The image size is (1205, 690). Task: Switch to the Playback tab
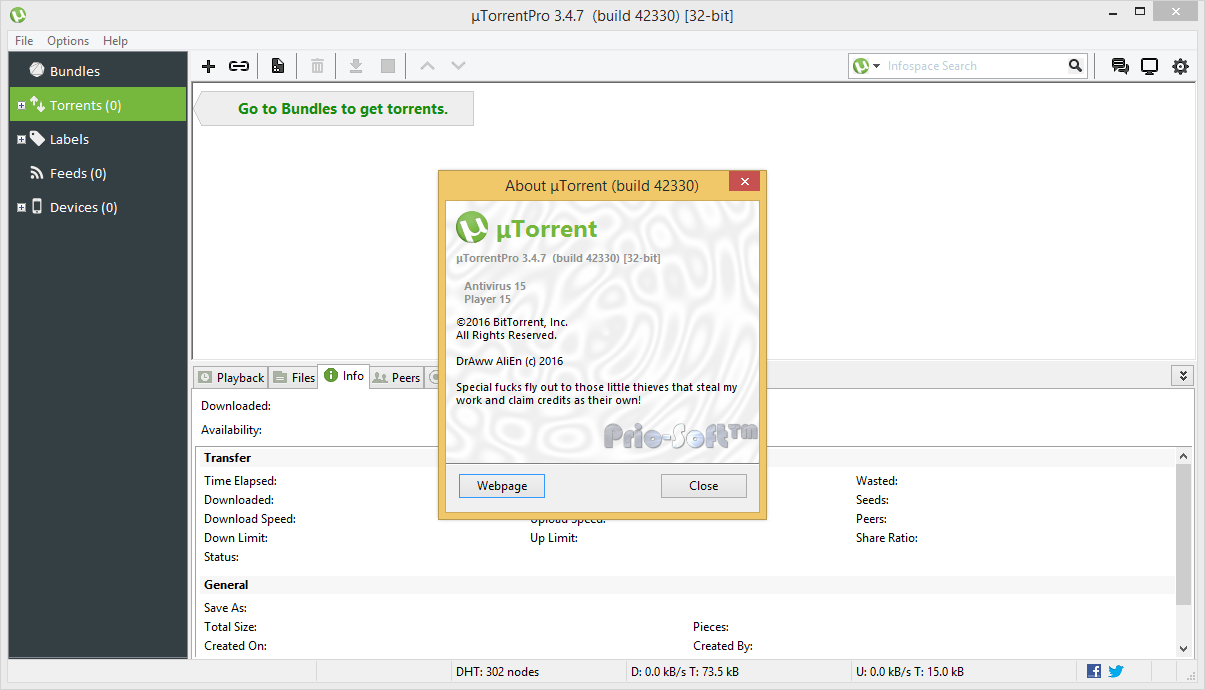231,377
